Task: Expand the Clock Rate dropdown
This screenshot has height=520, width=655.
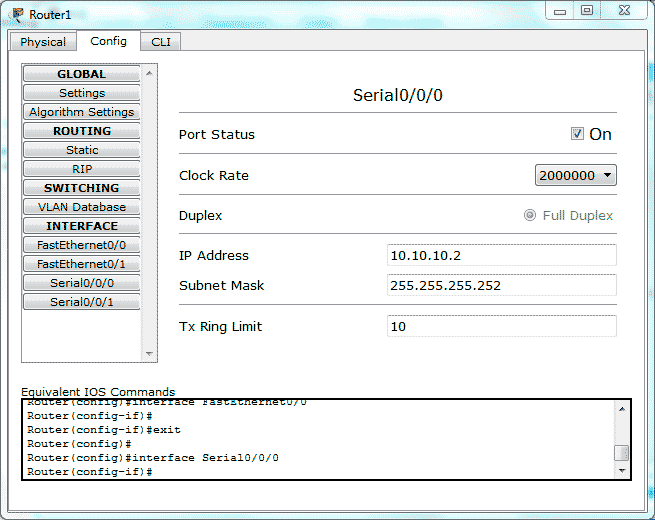Action: pos(576,176)
